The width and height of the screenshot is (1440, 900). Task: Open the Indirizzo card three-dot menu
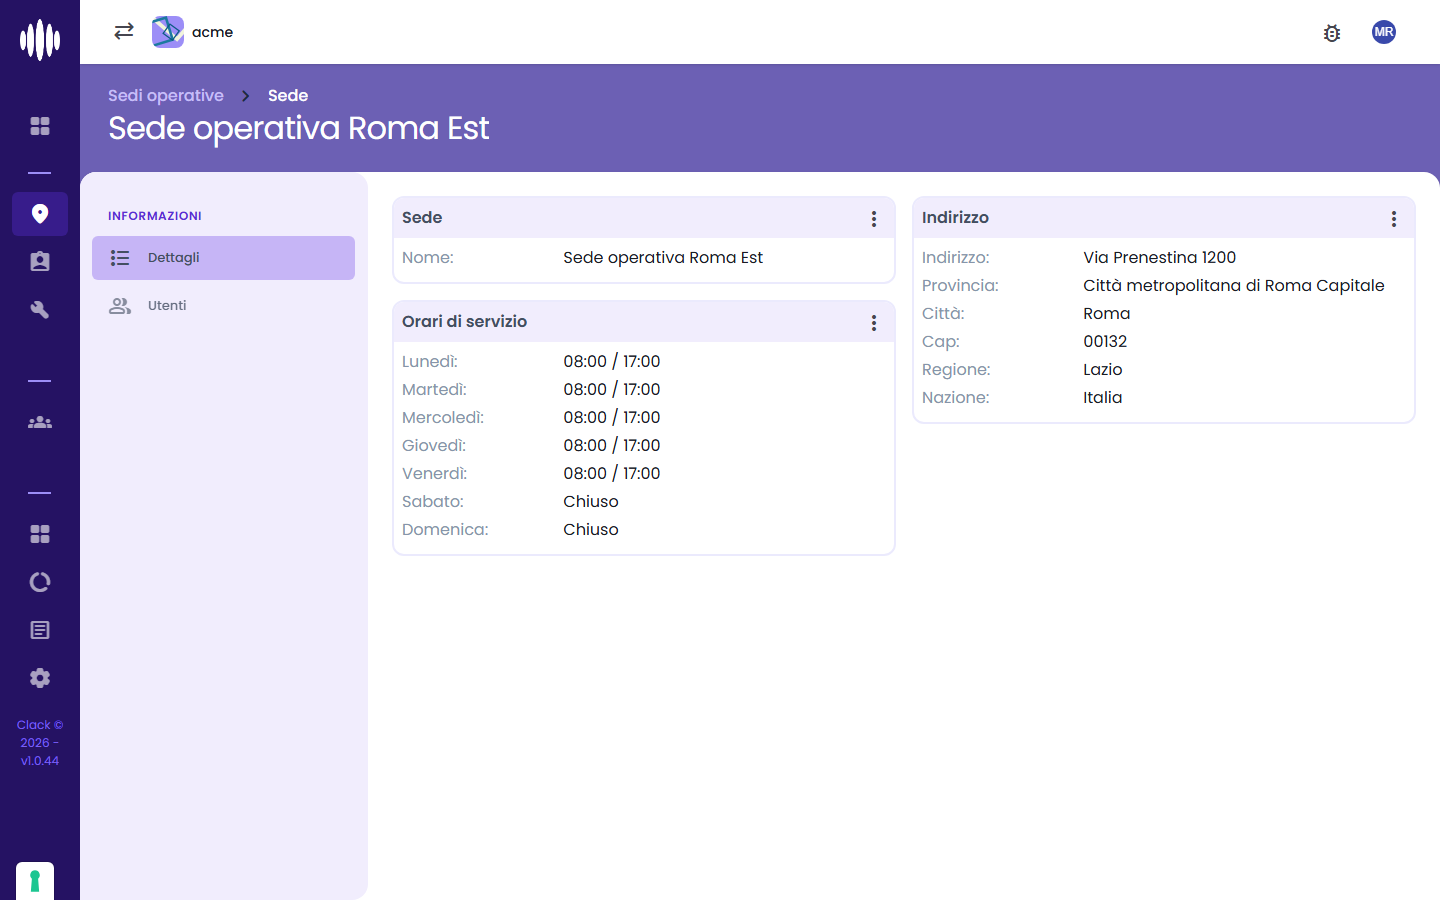(1394, 219)
